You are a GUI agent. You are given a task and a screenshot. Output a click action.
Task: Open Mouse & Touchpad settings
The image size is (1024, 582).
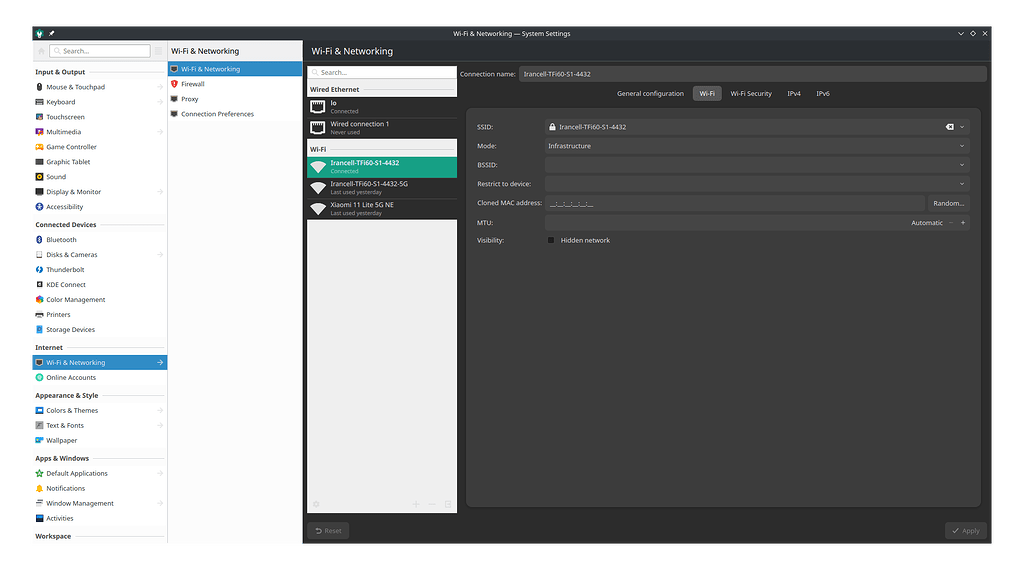[x=99, y=87]
